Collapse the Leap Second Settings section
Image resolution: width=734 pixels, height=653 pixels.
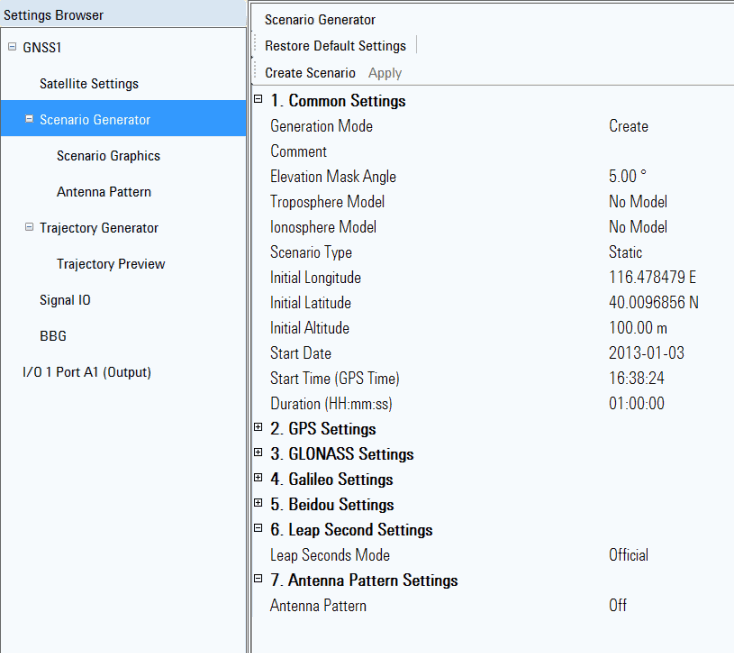point(258,529)
